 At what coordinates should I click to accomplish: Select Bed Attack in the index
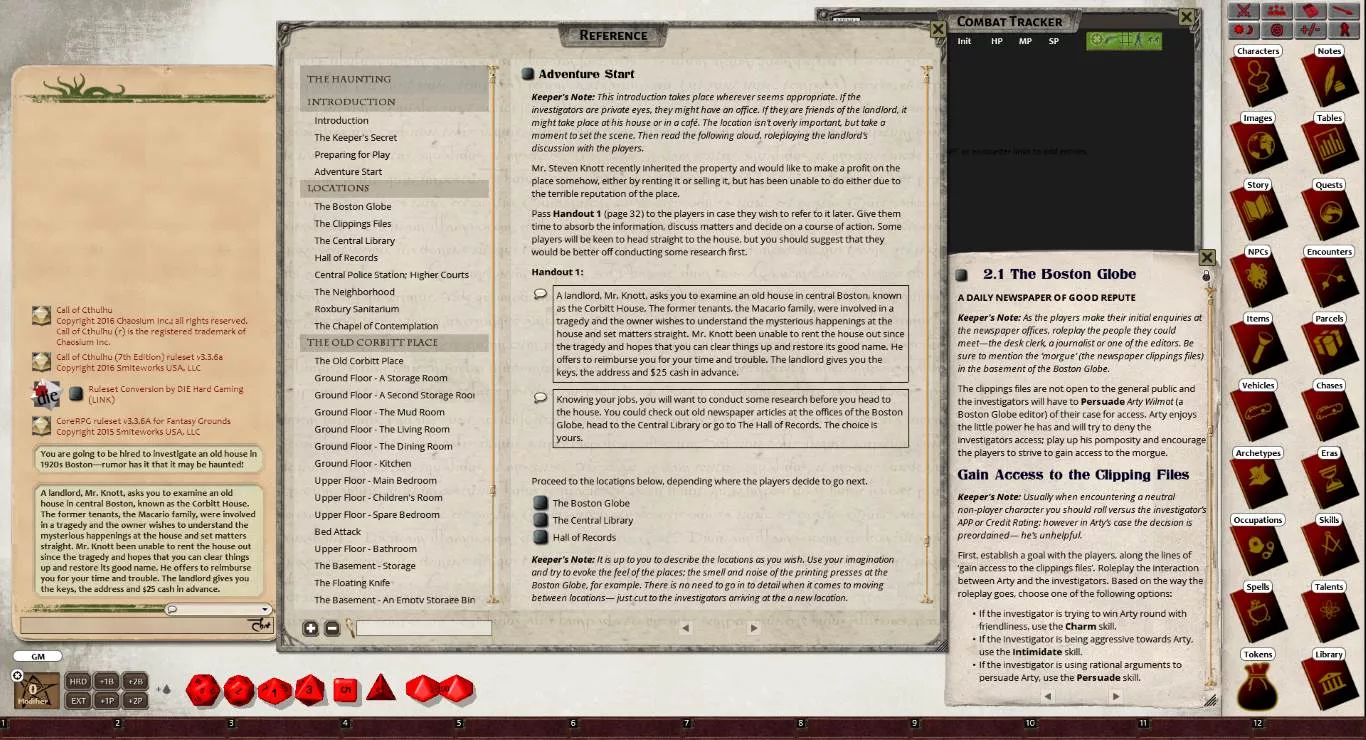[338, 532]
